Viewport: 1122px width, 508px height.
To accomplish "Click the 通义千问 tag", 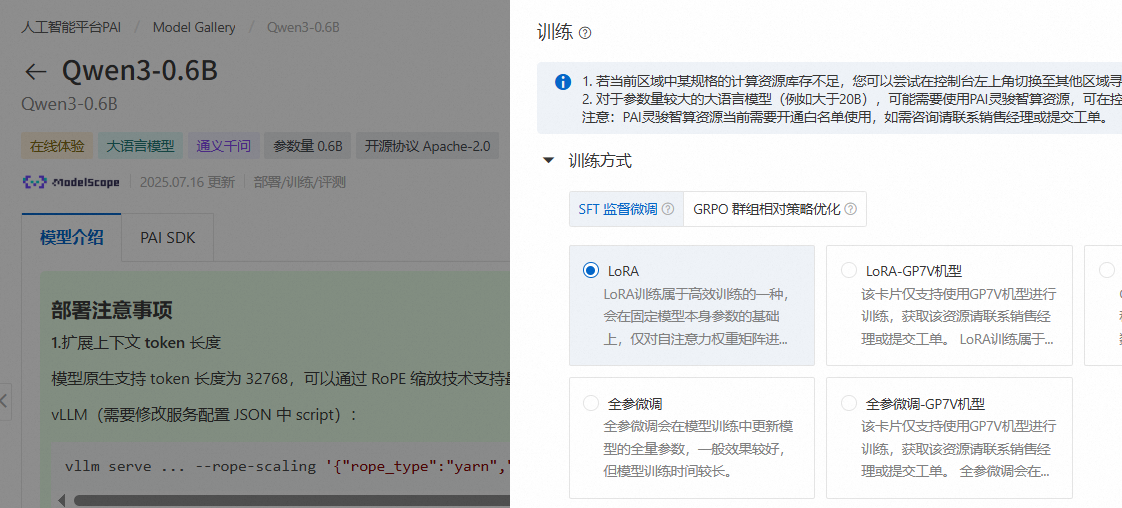I will click(224, 147).
